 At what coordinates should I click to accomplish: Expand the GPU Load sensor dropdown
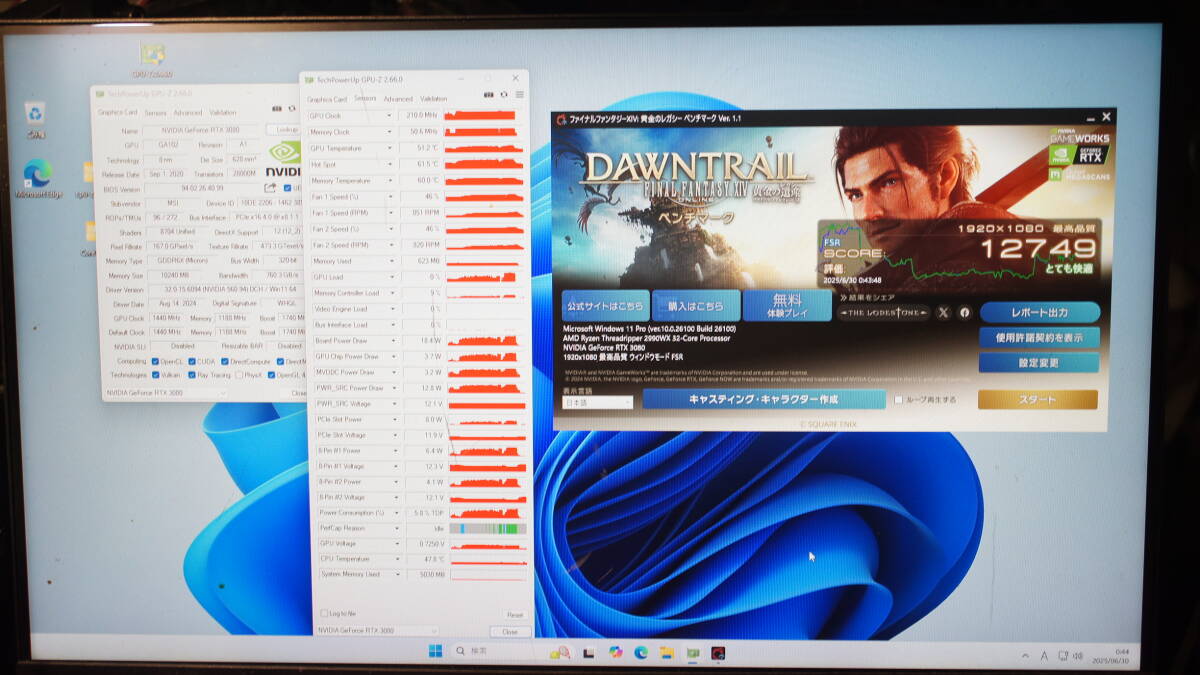tap(391, 277)
